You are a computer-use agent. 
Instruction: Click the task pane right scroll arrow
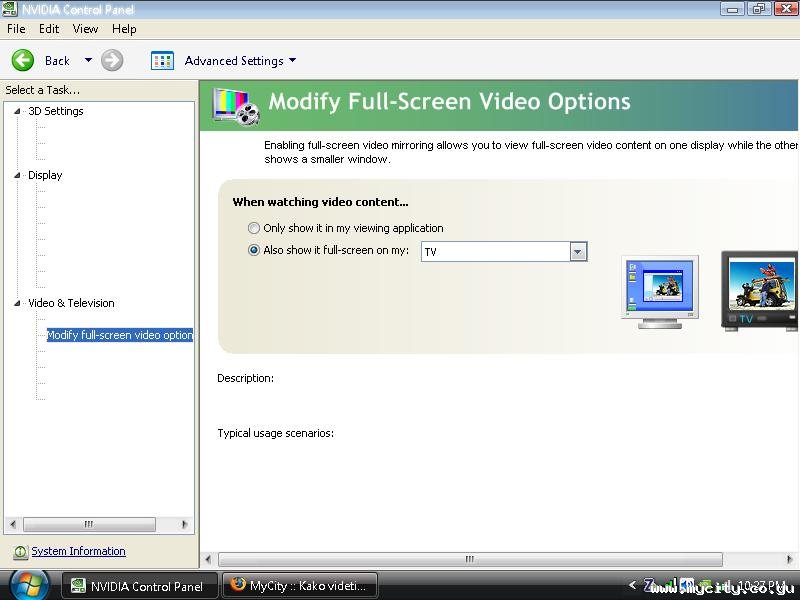[x=184, y=524]
